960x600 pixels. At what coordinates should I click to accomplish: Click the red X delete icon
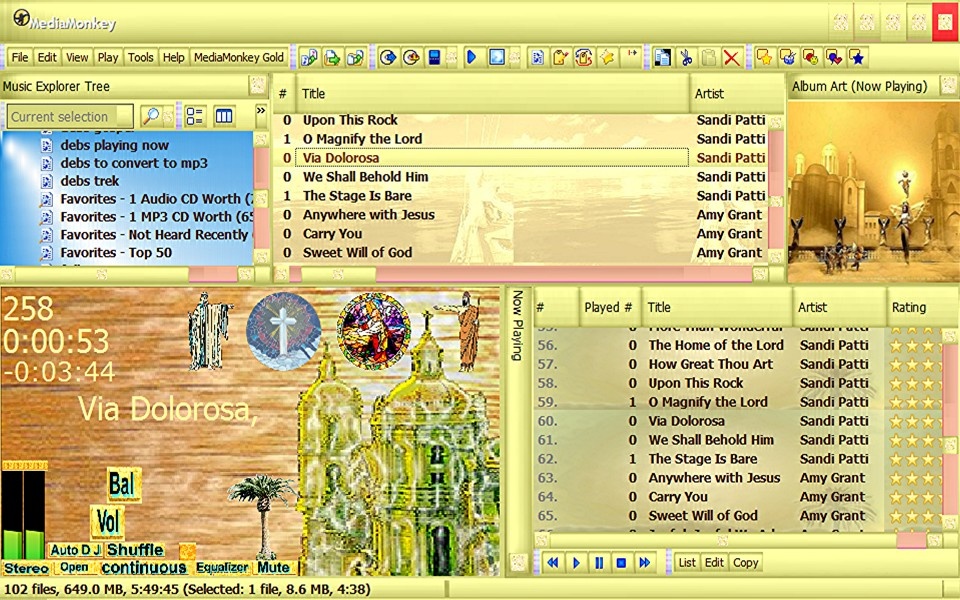pos(732,58)
